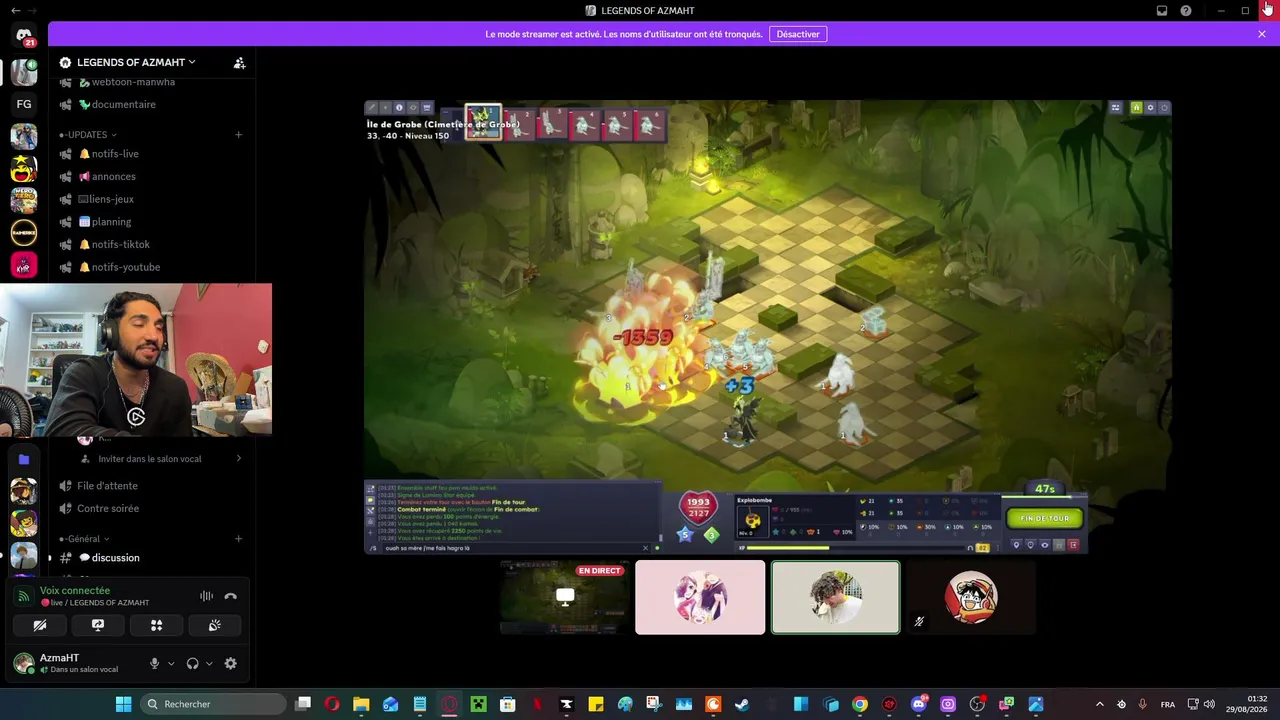Select the EN DIRECT stream thumbnail

pos(565,597)
